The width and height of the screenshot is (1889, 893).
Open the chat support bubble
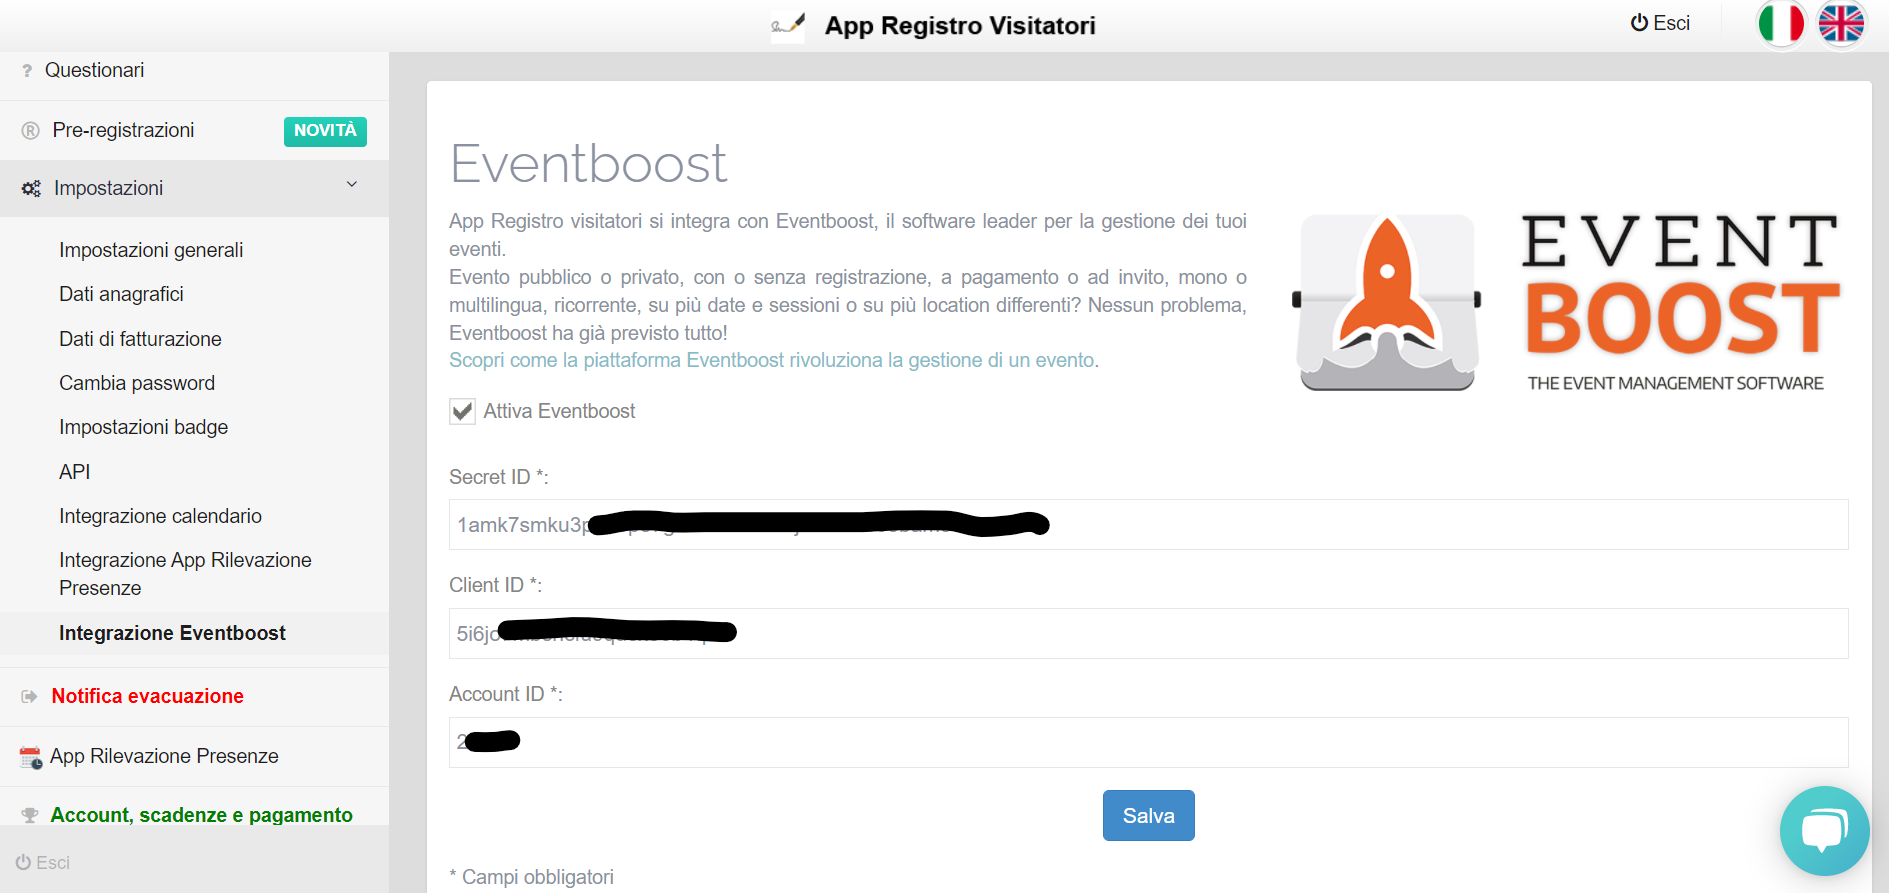(1824, 831)
